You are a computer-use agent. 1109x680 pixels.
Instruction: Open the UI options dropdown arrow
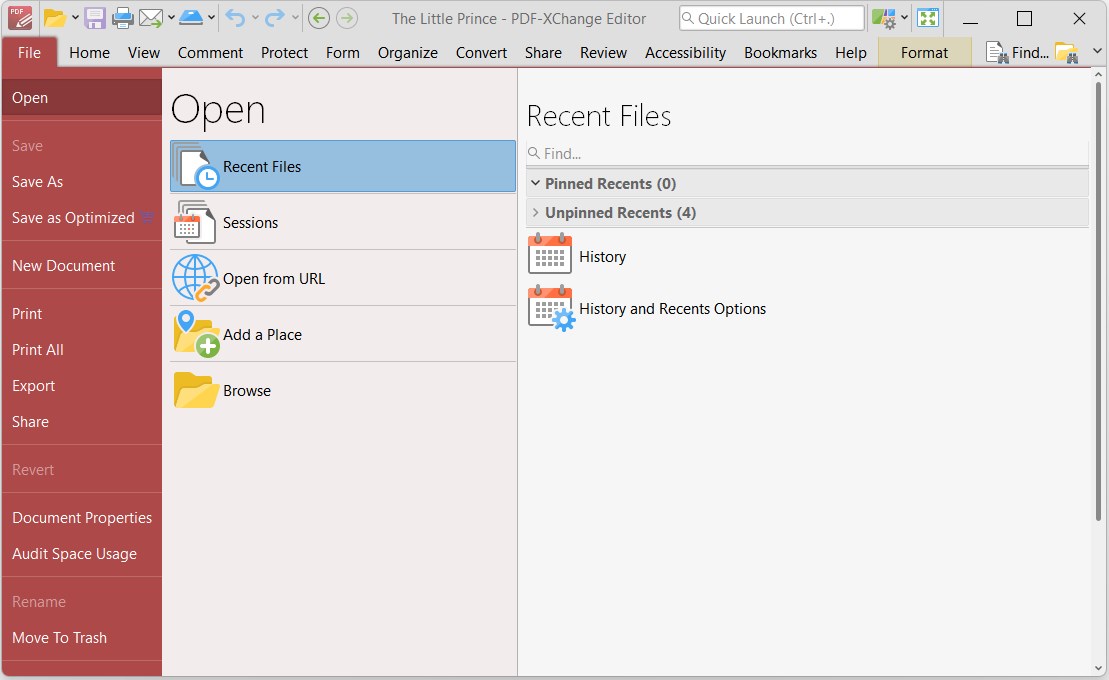pos(904,18)
